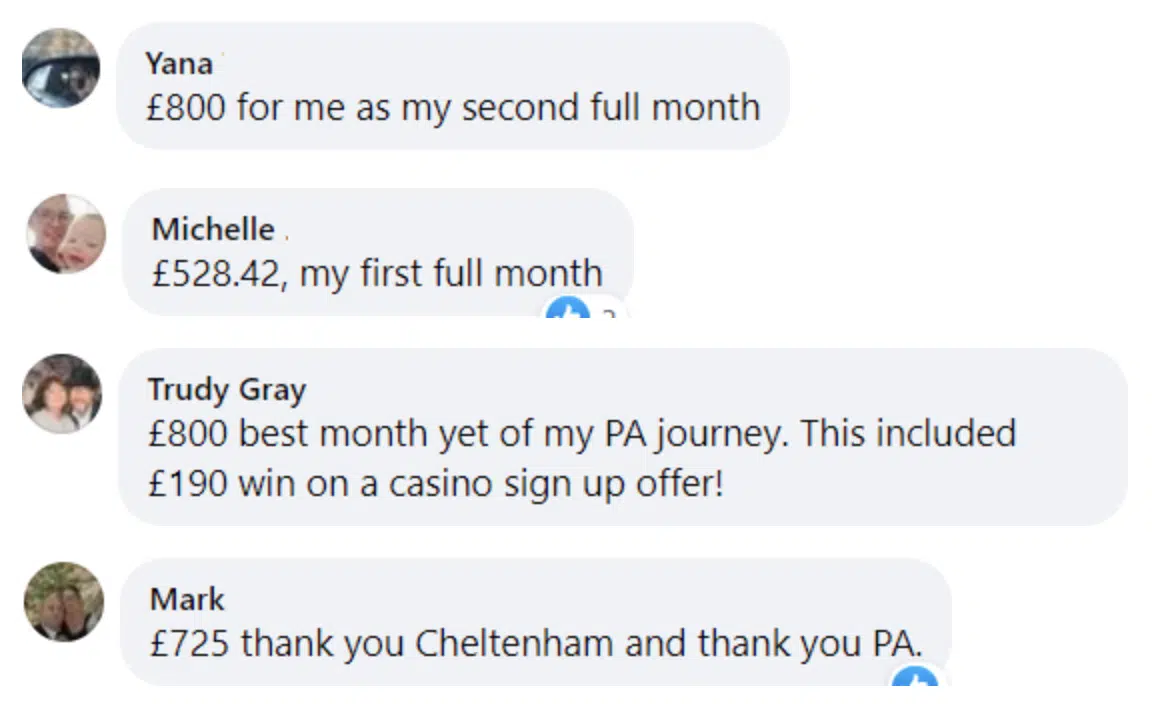This screenshot has height=704, width=1152.
Task: Open Yana's profile picture
Action: pos(61,68)
